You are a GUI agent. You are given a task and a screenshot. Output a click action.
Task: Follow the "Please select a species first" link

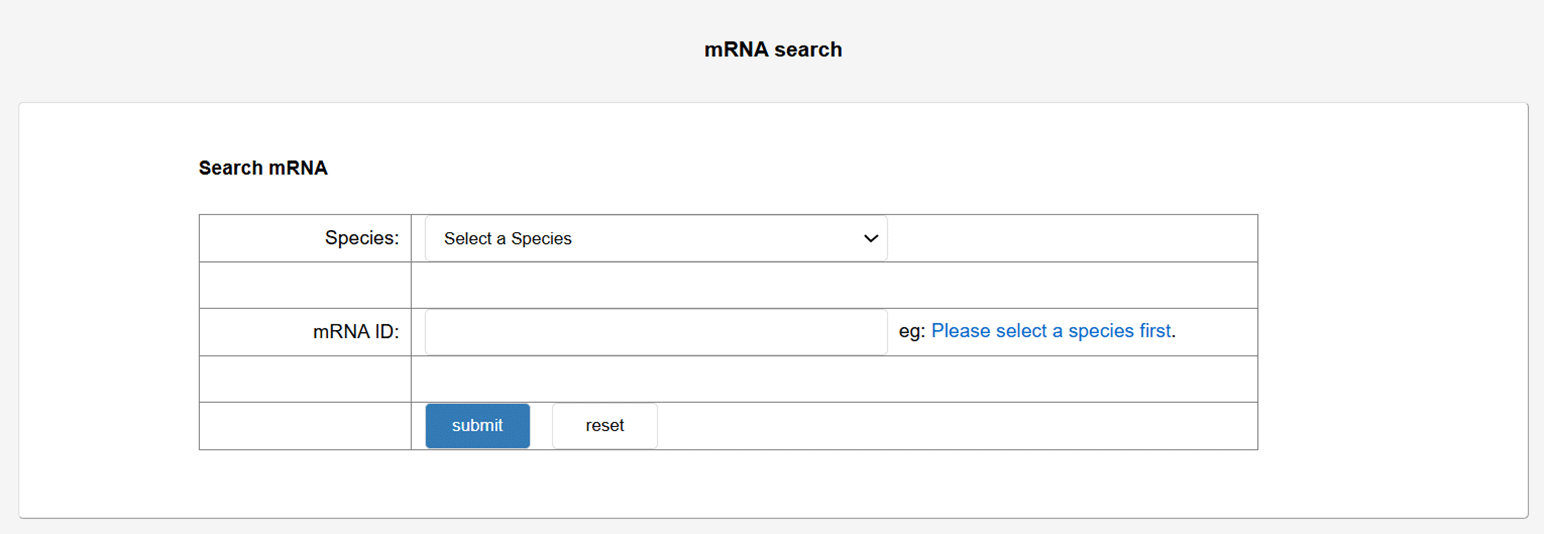pyautogui.click(x=1050, y=331)
